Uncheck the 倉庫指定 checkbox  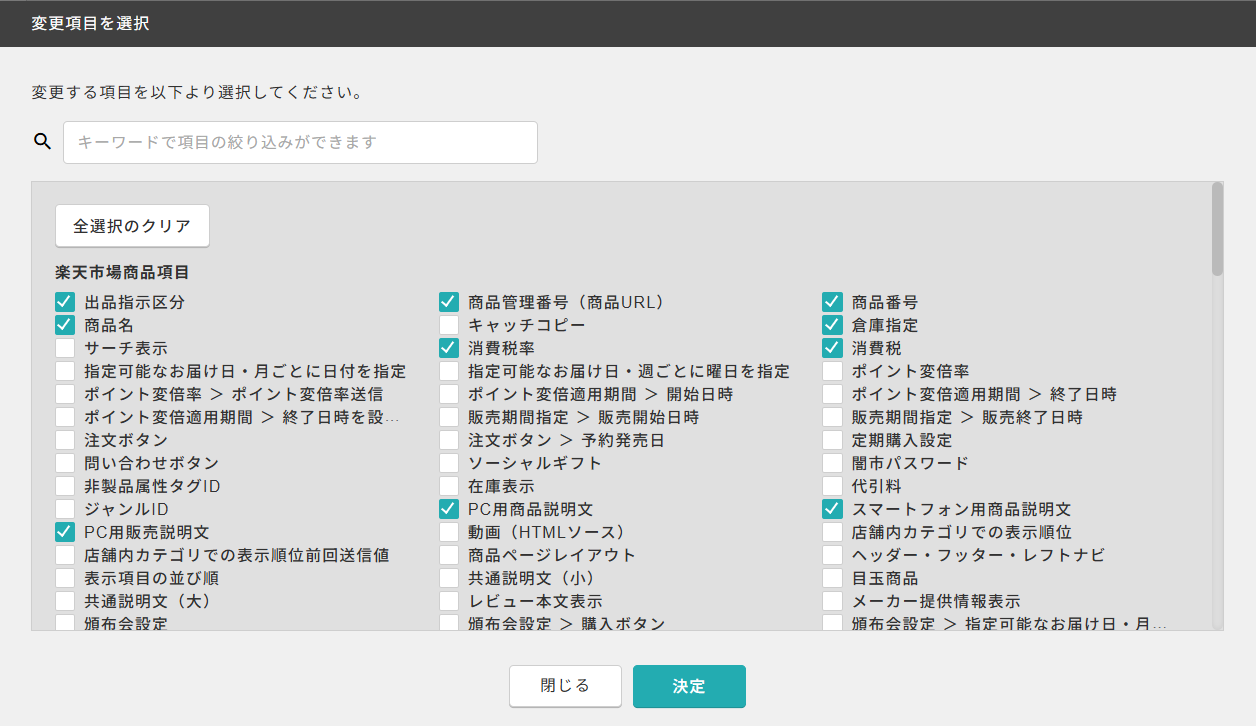[833, 325]
